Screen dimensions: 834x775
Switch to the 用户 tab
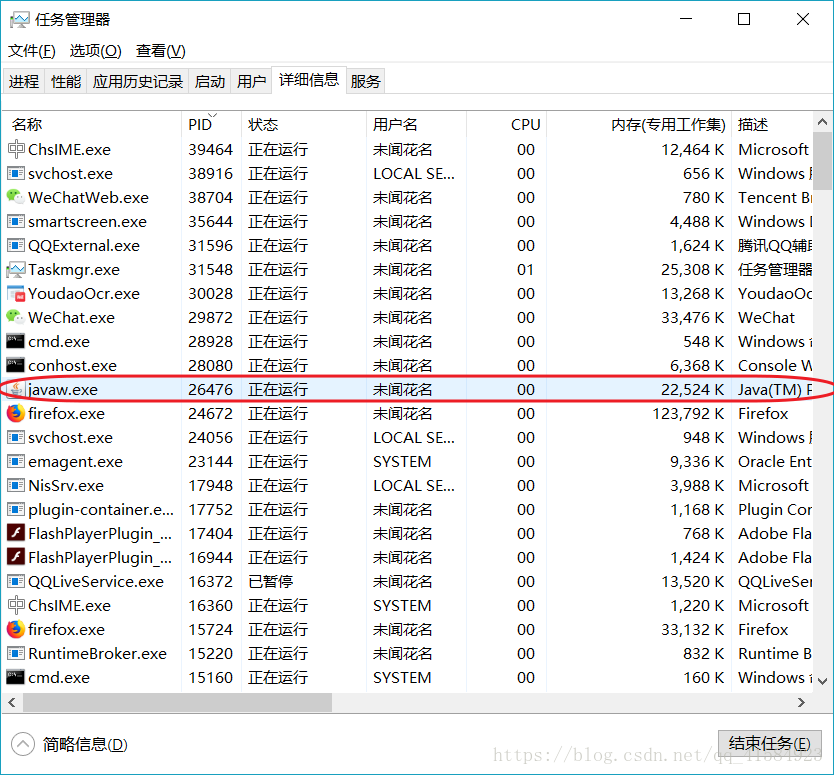pyautogui.click(x=252, y=81)
